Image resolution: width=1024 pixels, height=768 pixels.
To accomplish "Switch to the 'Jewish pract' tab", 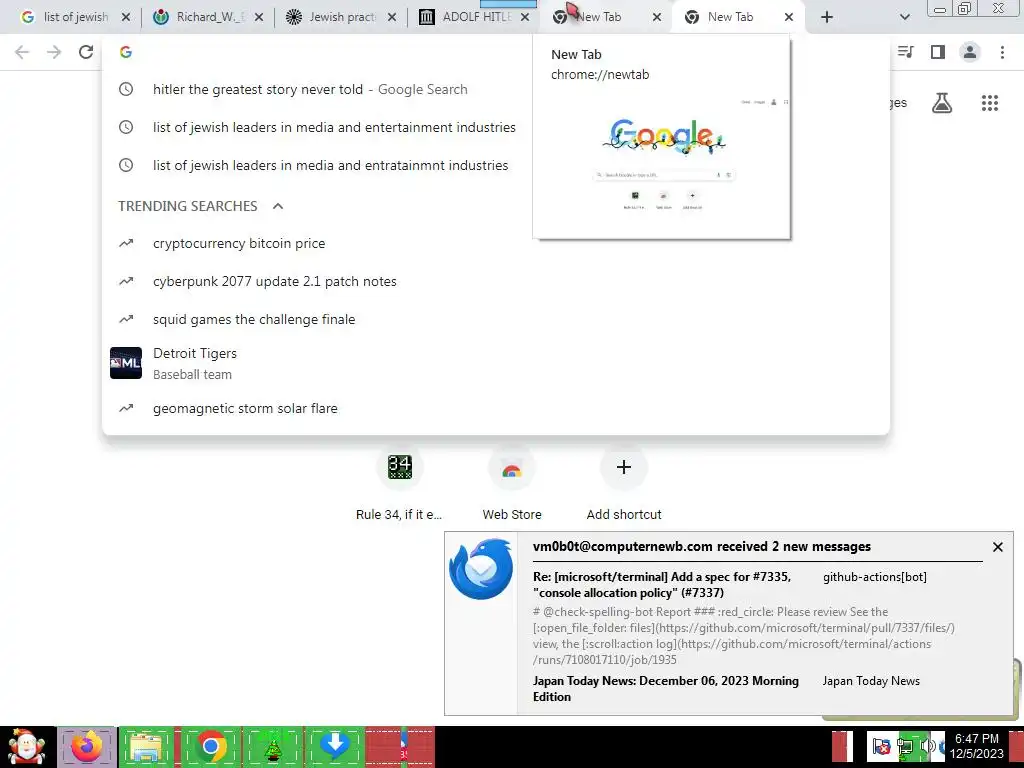I will (341, 17).
